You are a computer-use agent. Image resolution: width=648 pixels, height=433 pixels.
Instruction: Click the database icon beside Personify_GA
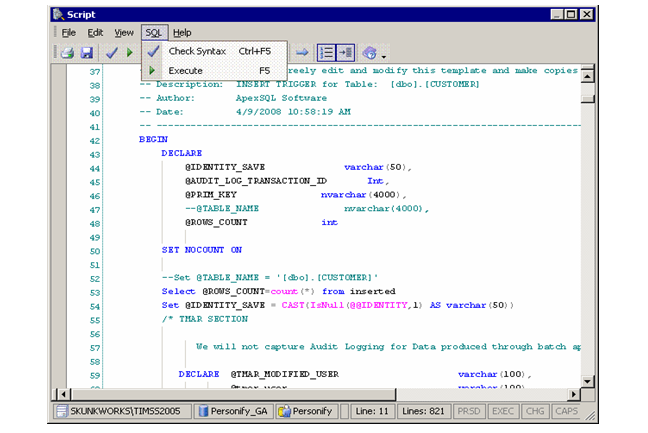coord(203,411)
